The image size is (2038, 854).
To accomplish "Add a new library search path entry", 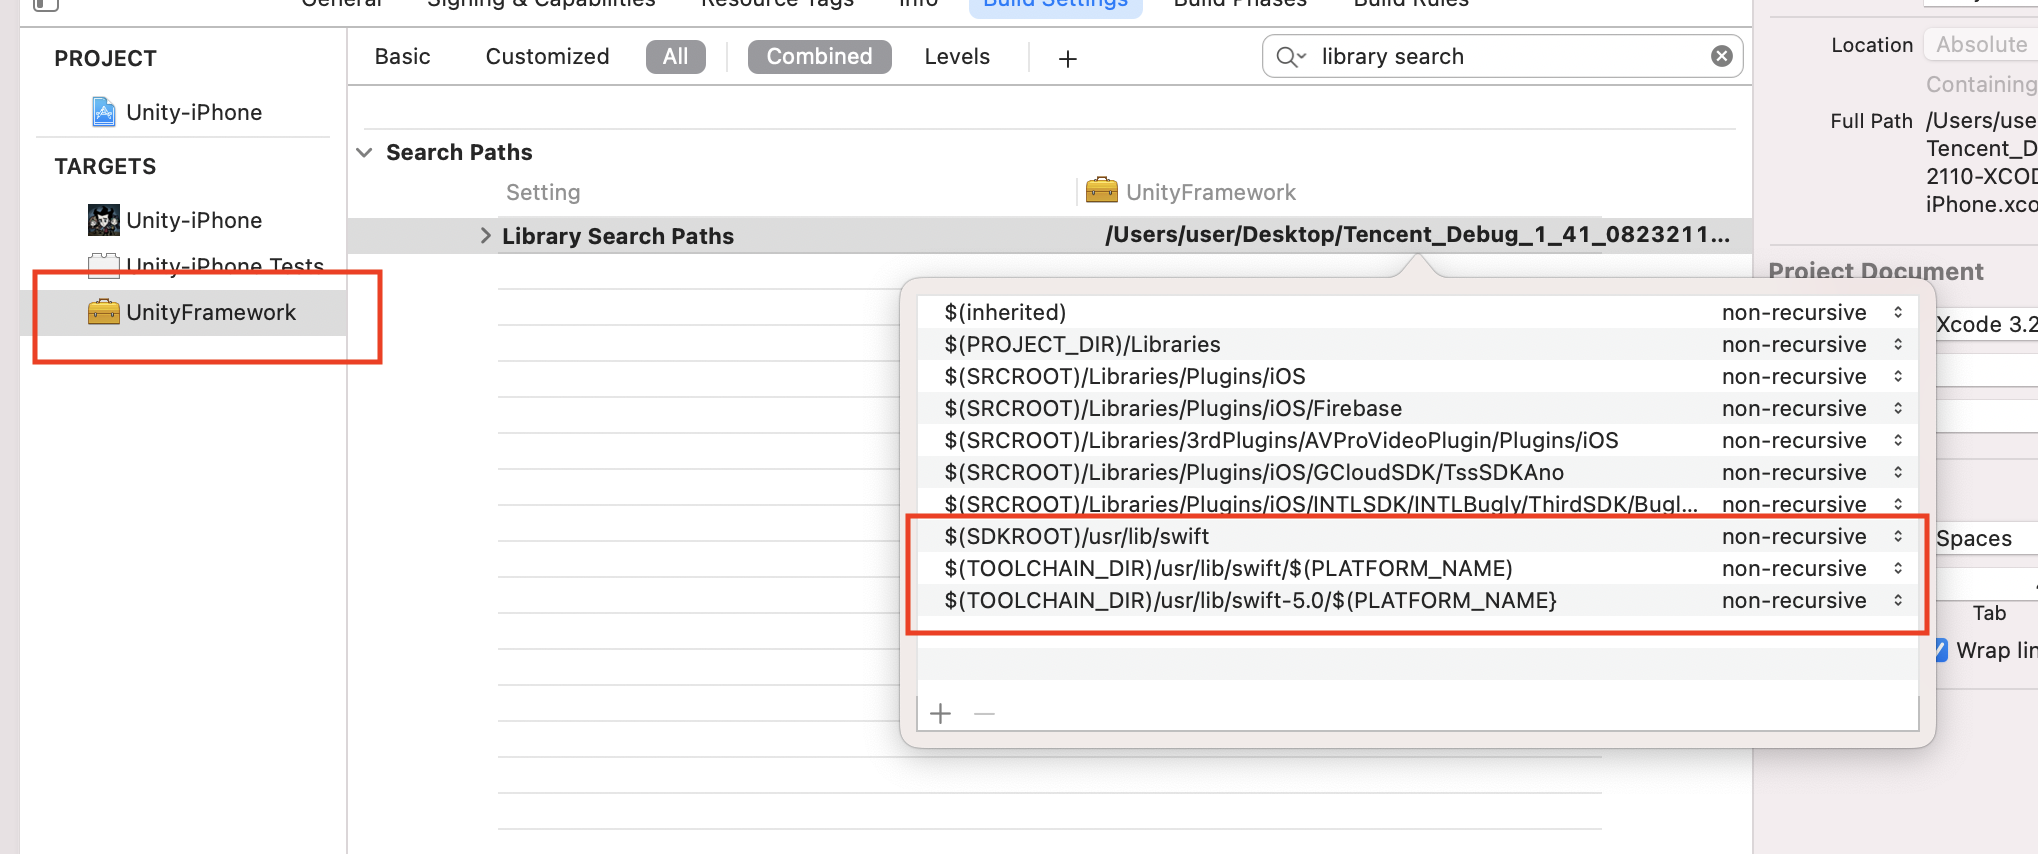I will point(940,714).
